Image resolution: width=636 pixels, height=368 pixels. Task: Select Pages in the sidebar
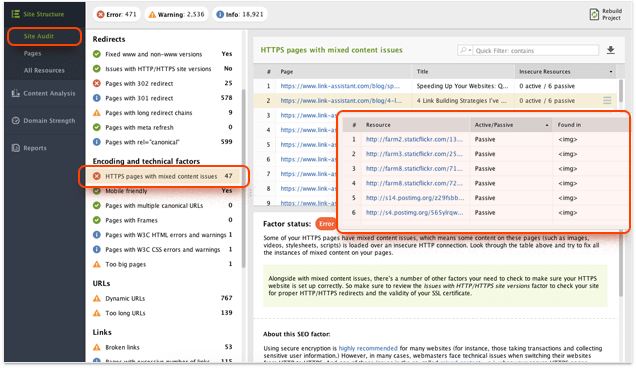[32, 53]
